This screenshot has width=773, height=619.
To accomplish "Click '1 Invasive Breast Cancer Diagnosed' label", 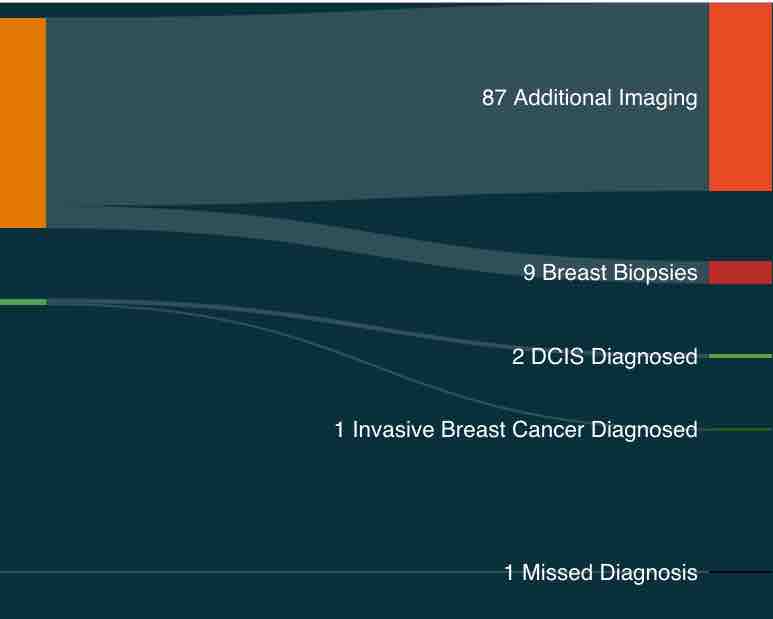I will point(516,429).
